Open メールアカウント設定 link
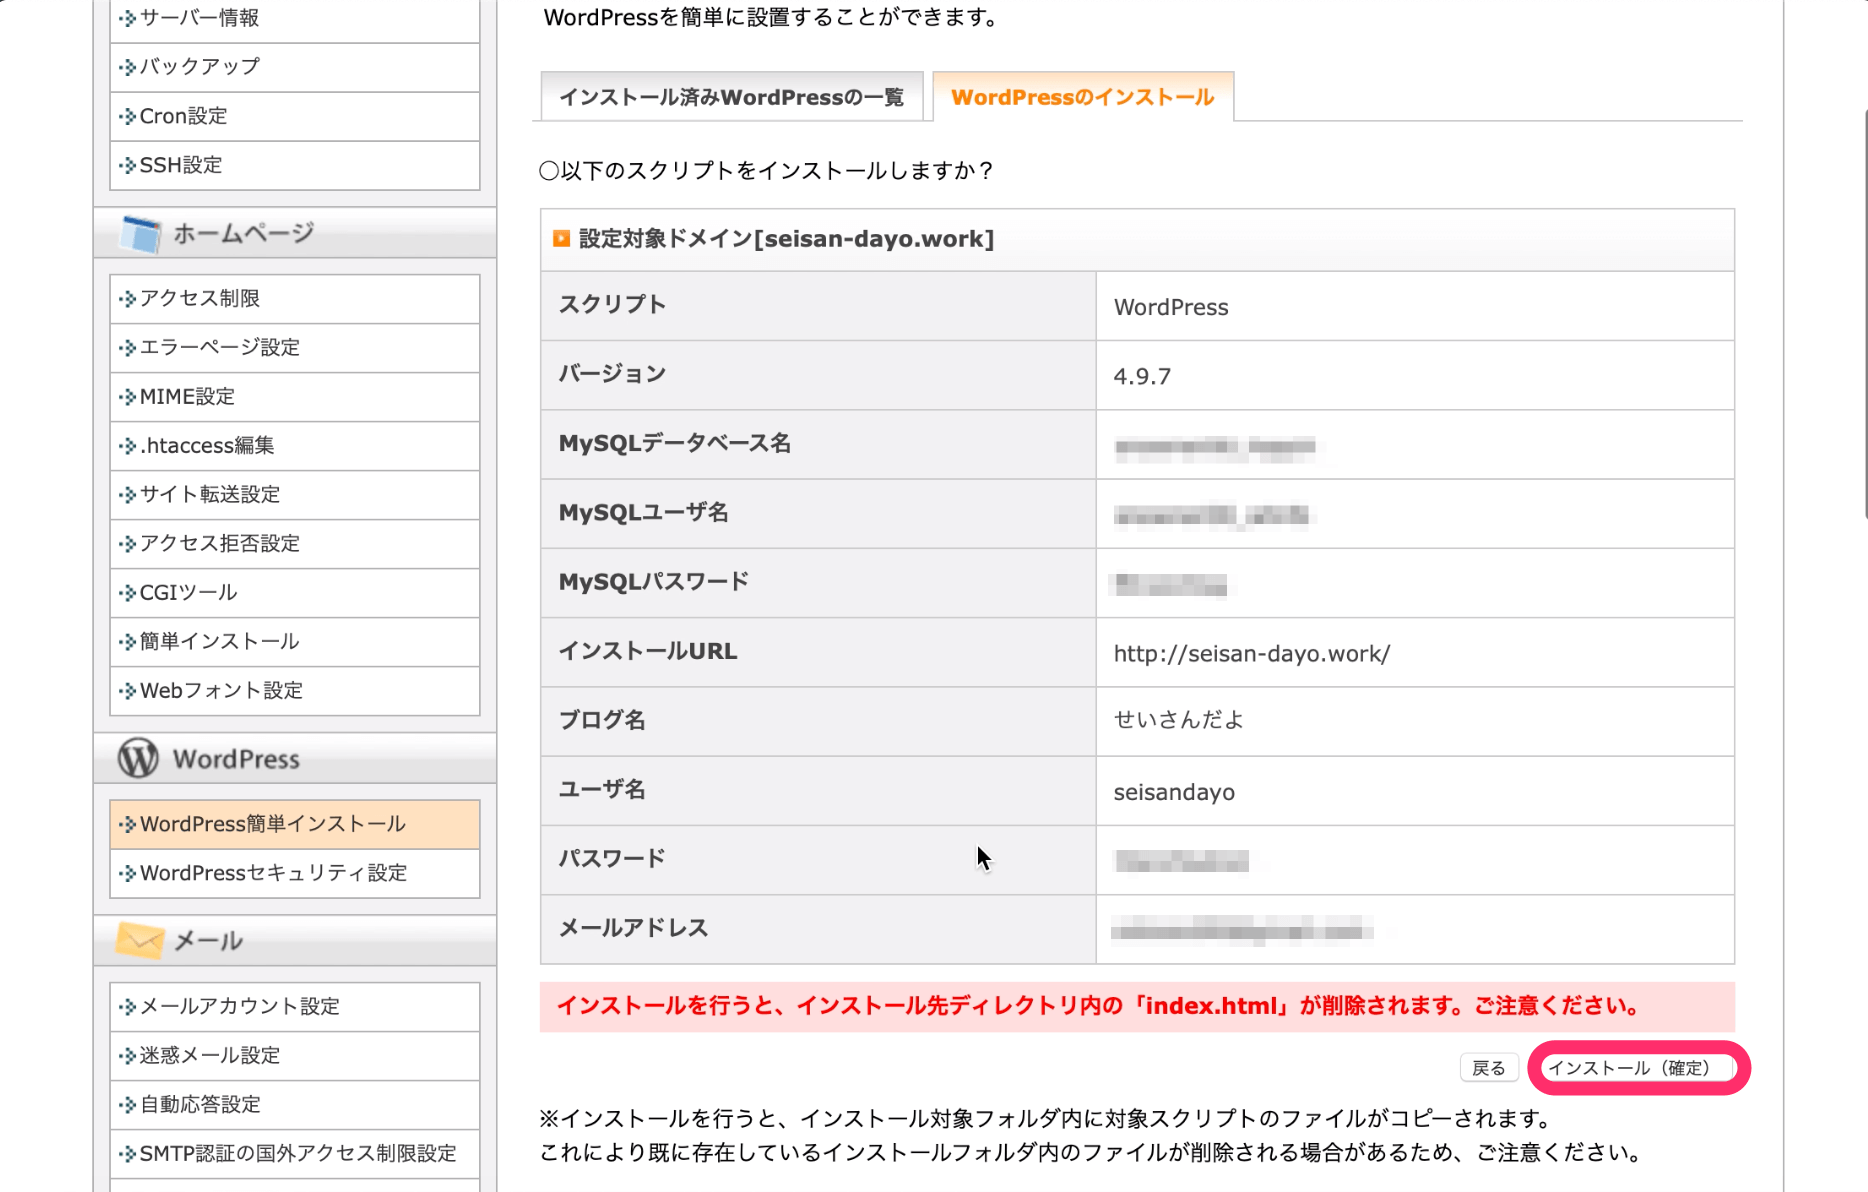1868x1192 pixels. coord(240,1006)
